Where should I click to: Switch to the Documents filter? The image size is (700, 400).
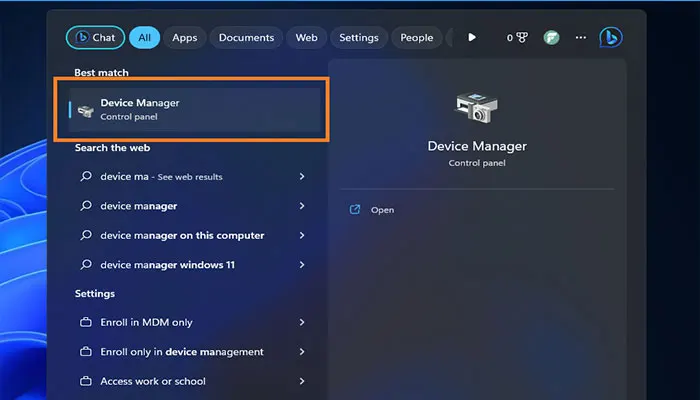coord(246,38)
